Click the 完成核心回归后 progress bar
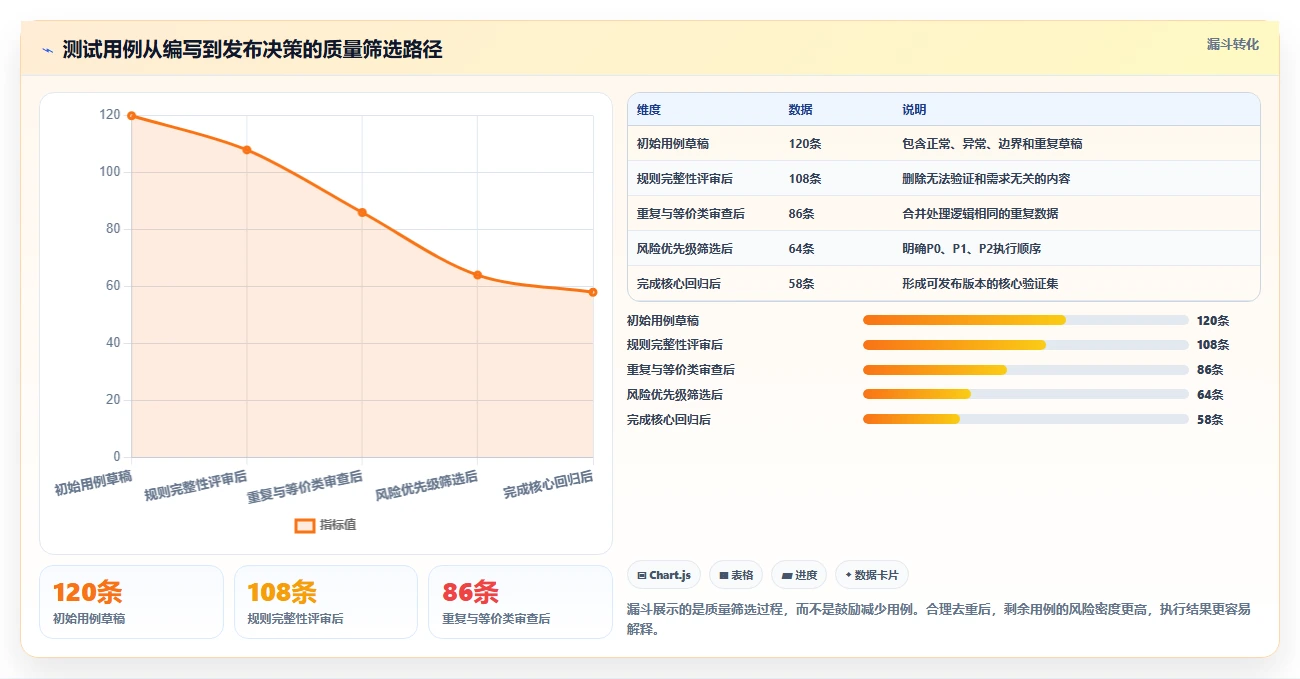The height and width of the screenshot is (679, 1300). [x=1026, y=420]
